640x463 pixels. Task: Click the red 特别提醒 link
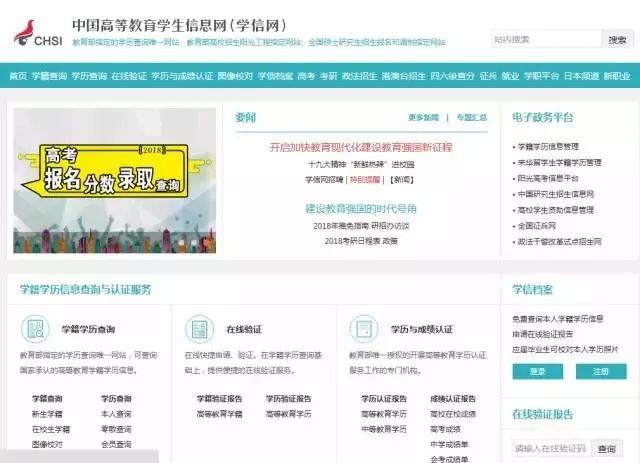coord(365,180)
